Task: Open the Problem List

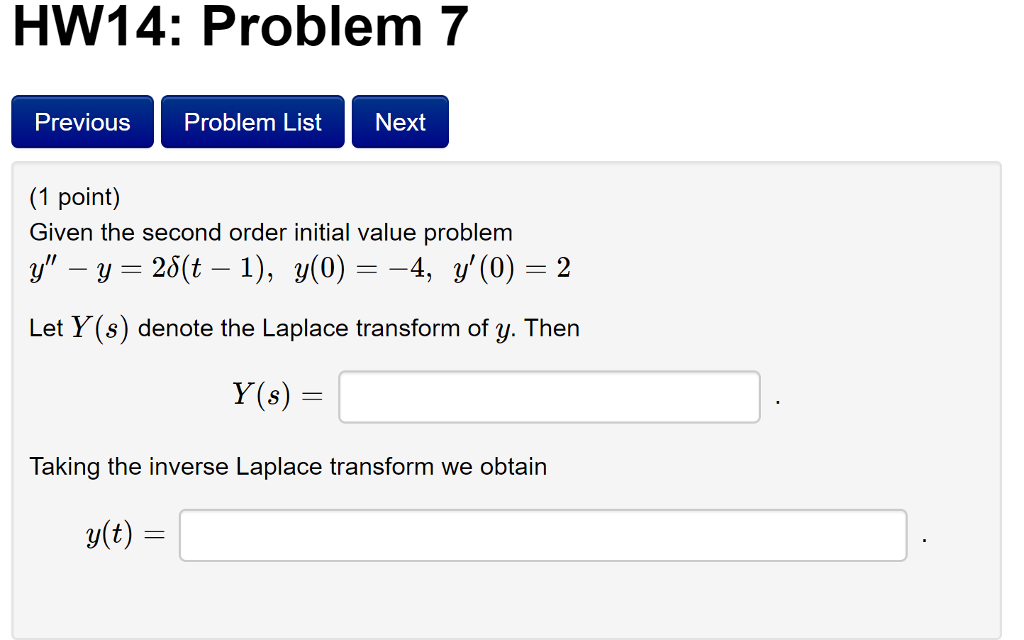Action: pos(252,121)
